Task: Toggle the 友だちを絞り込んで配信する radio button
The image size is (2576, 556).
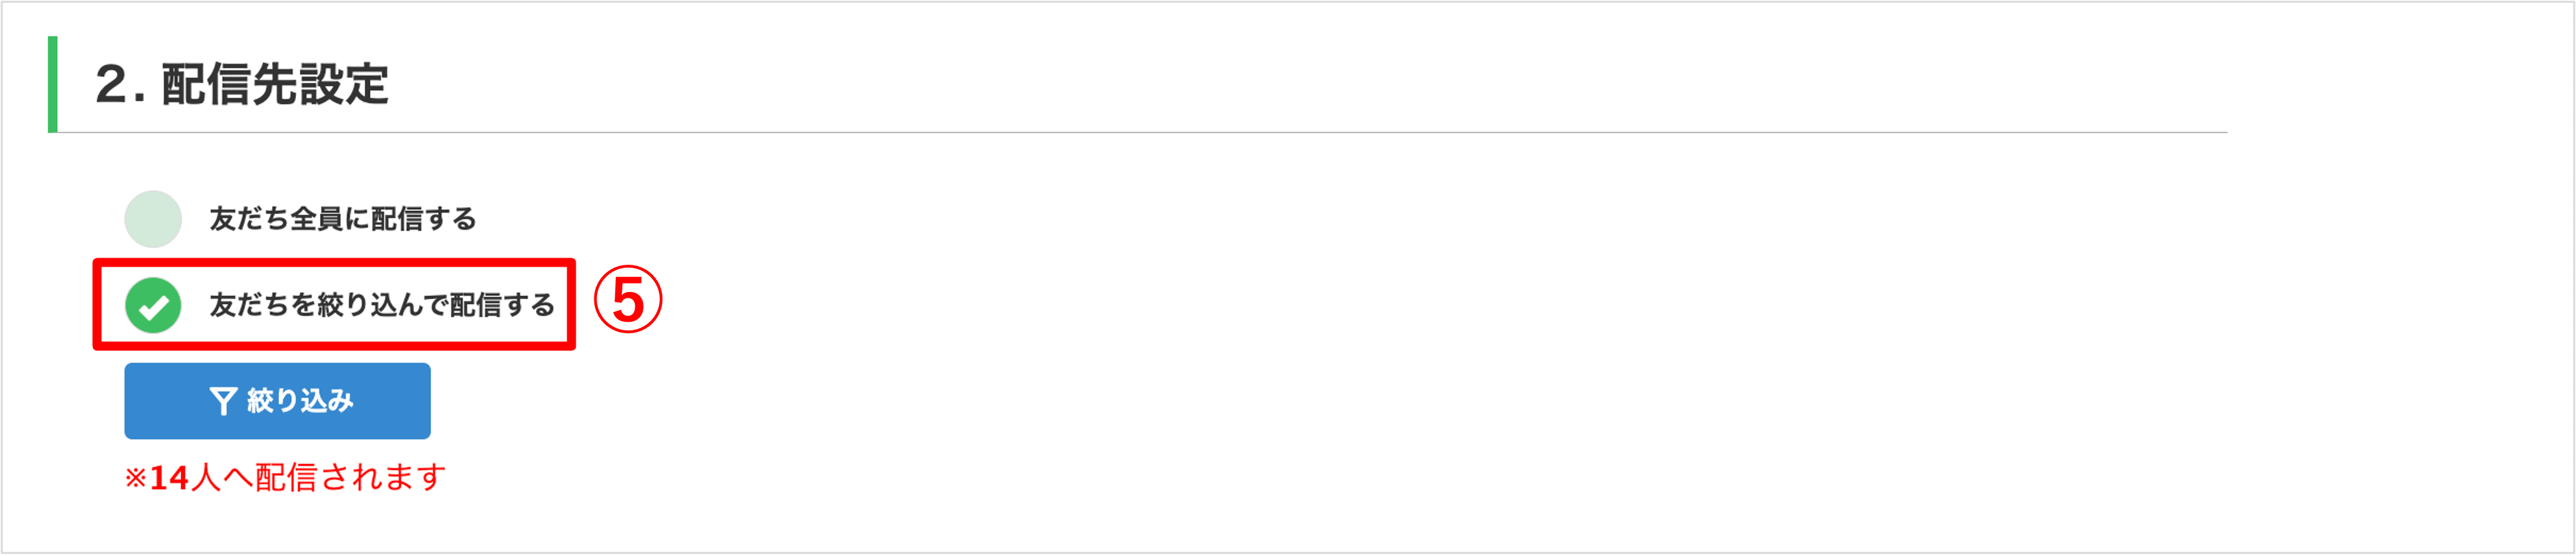Action: click(x=153, y=305)
